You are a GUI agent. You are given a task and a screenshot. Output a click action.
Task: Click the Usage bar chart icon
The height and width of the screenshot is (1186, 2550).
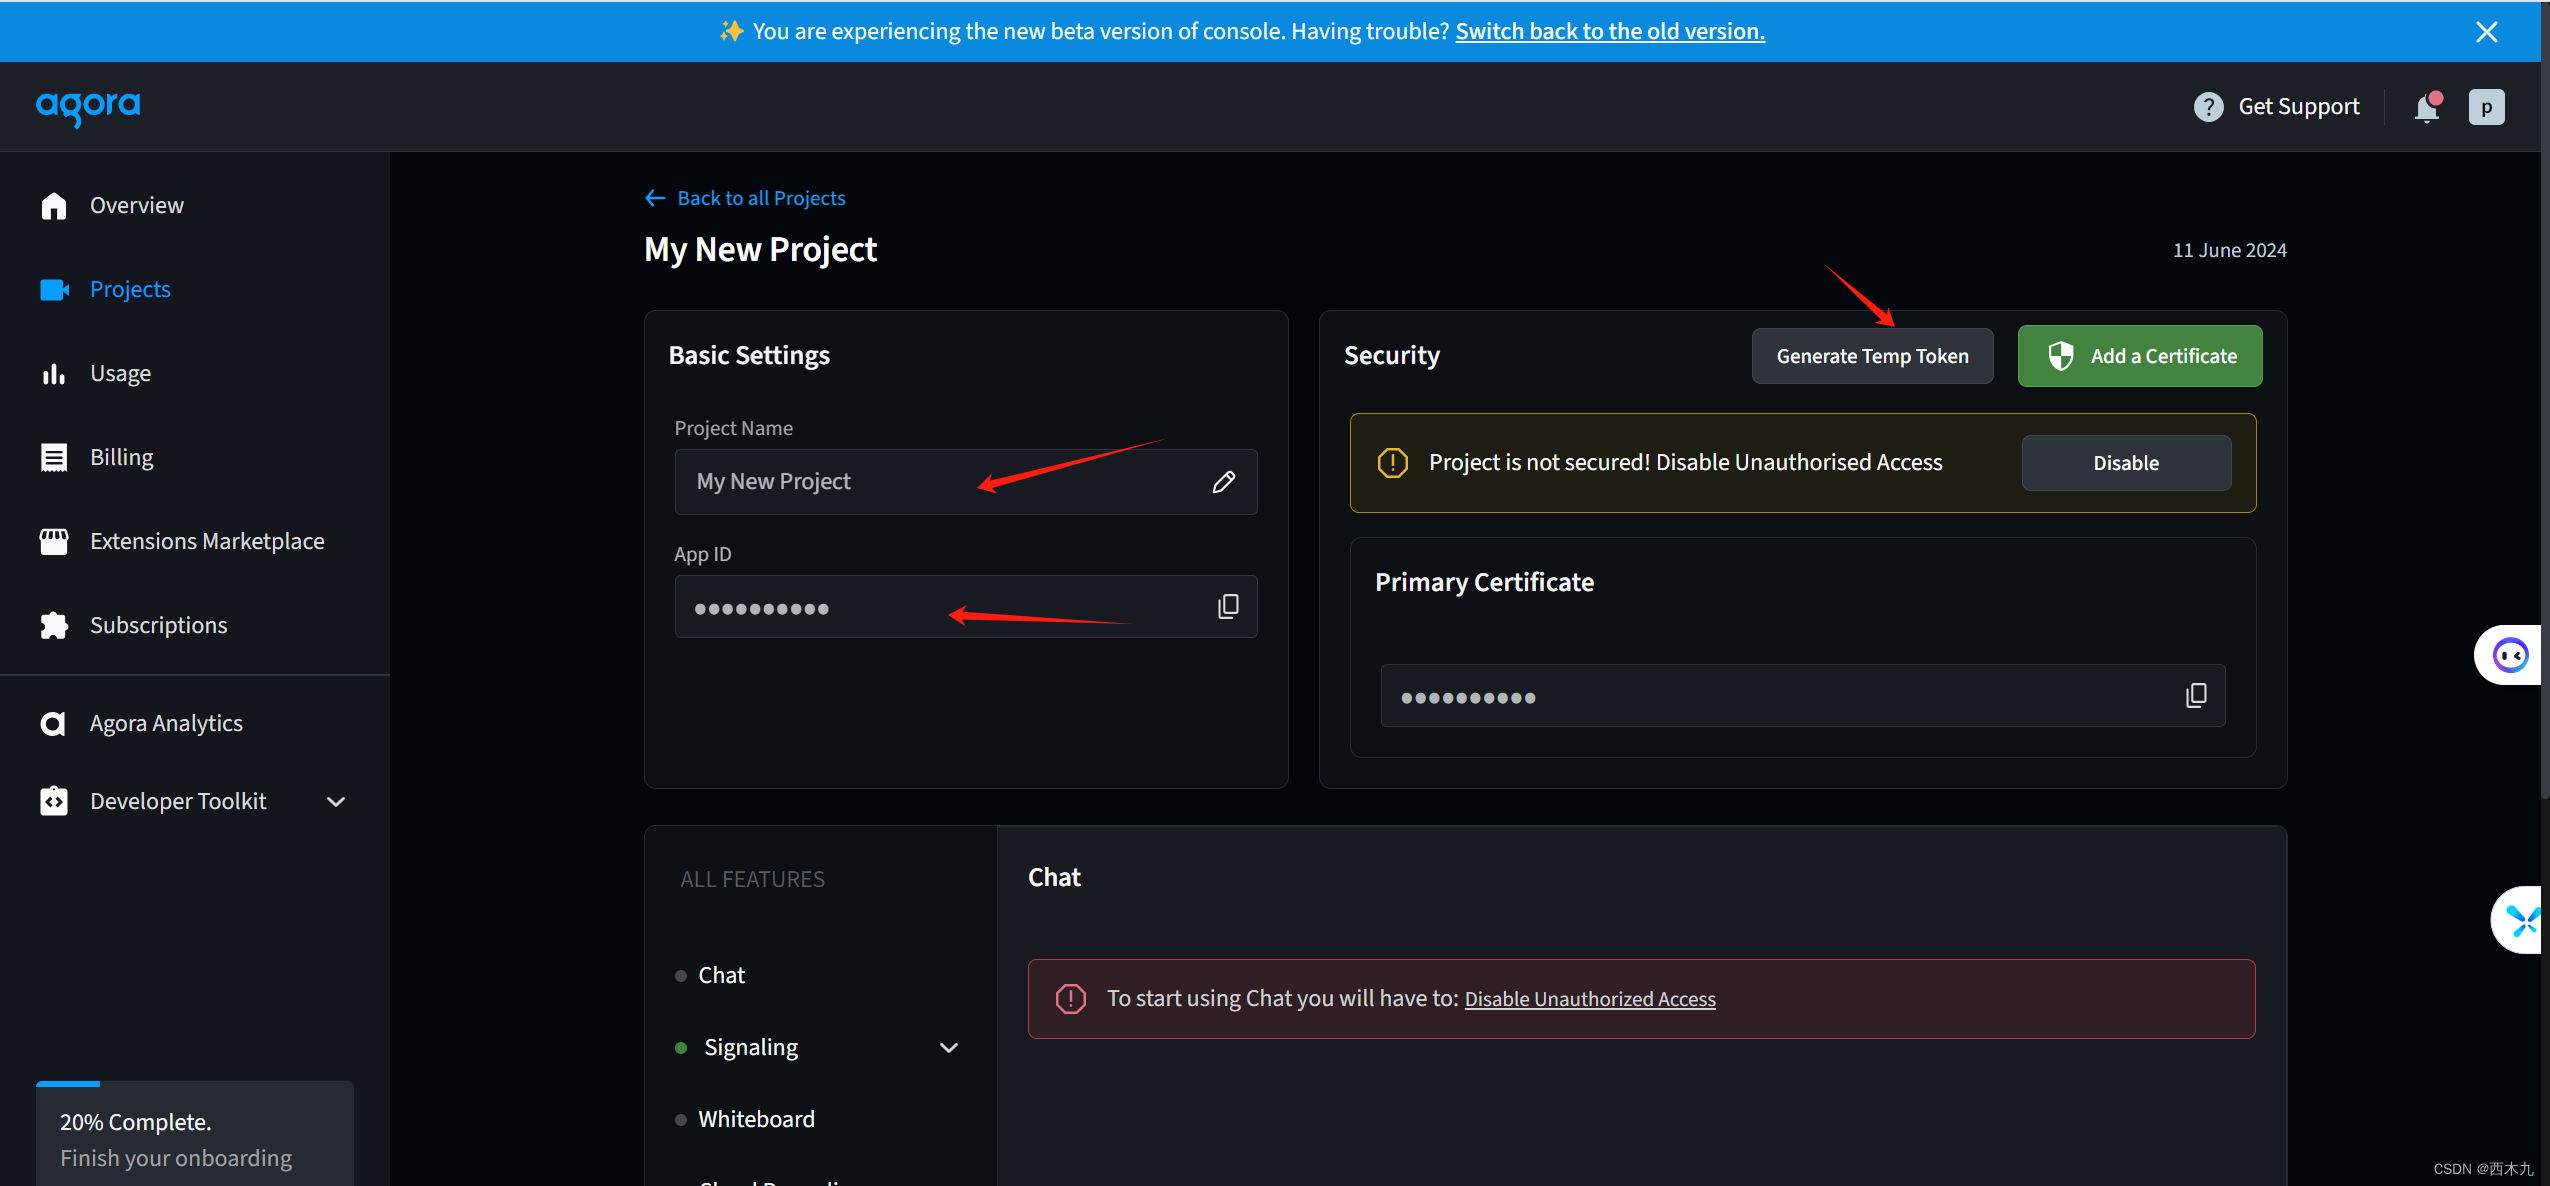click(x=54, y=373)
